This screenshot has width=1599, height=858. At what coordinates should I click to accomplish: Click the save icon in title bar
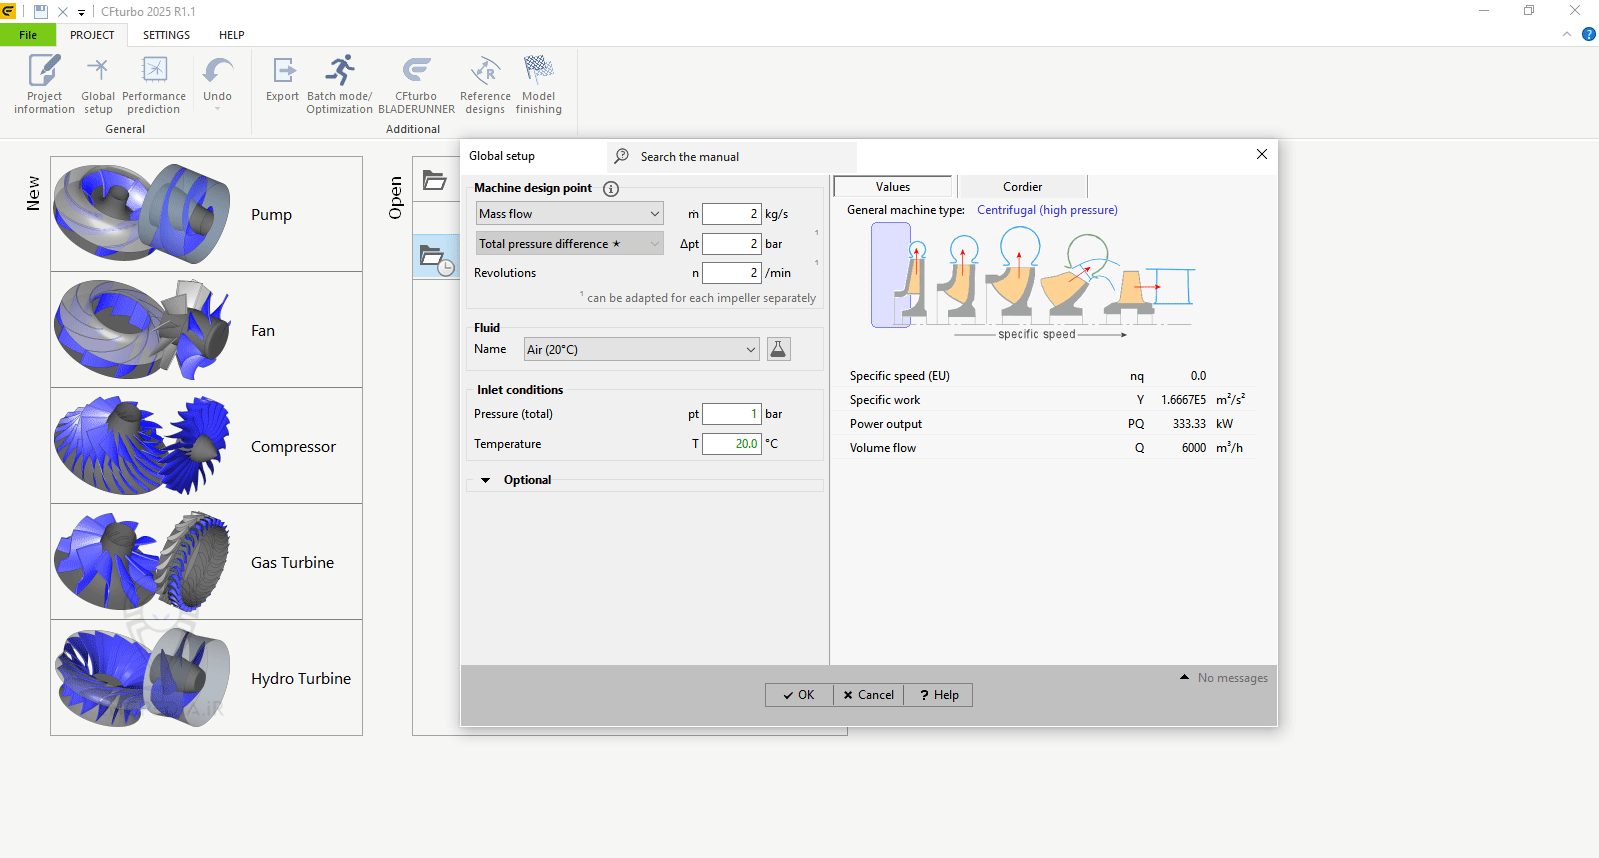41,12
